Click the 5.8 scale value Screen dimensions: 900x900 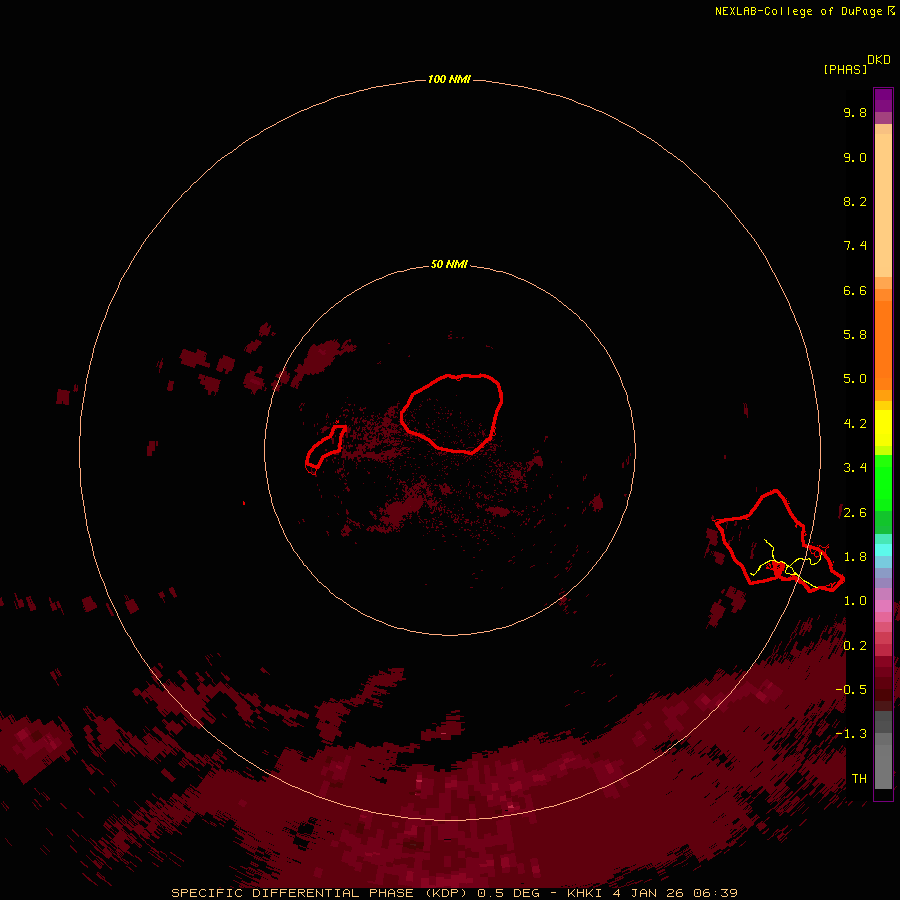coord(855,335)
